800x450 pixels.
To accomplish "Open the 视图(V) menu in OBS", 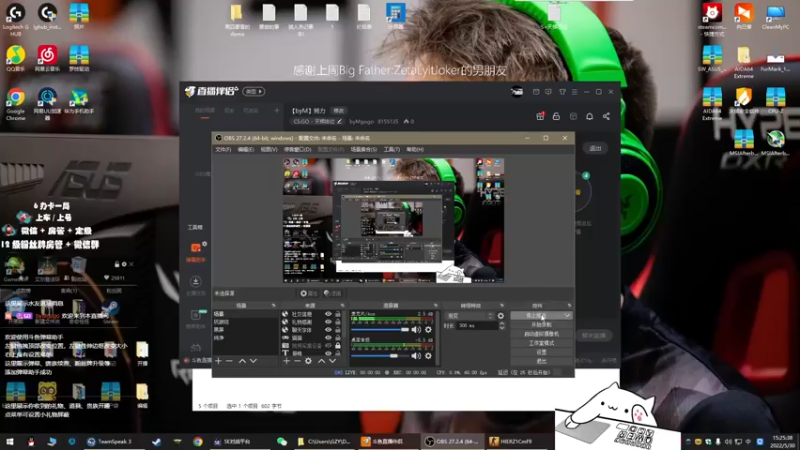I will tap(269, 149).
